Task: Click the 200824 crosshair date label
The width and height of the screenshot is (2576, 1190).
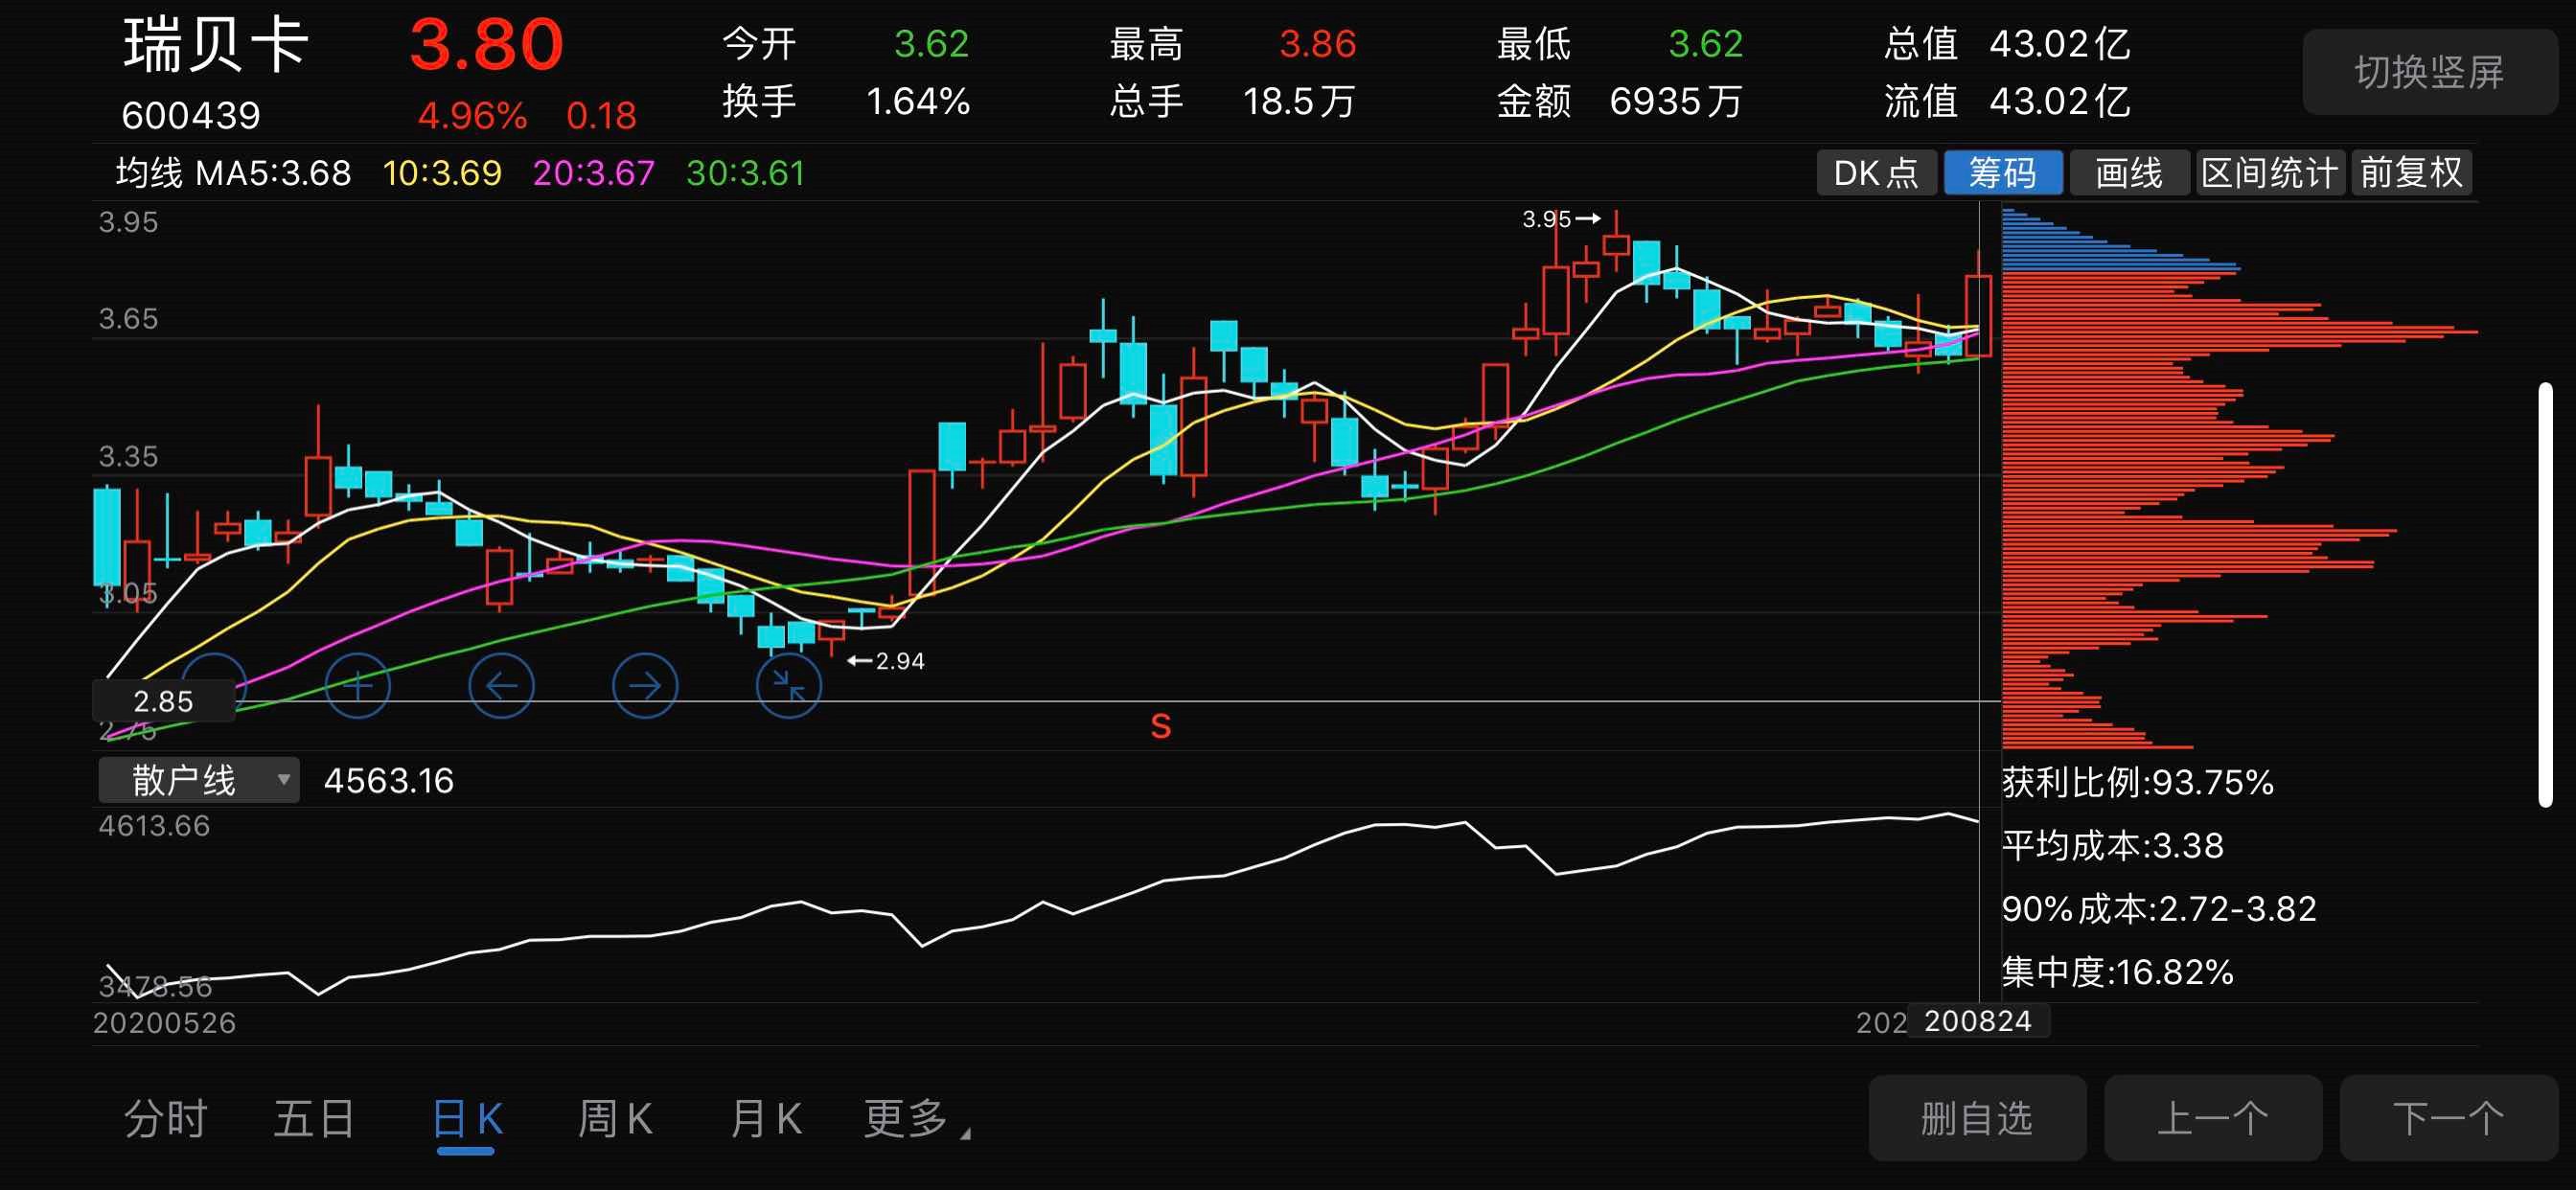Action: [x=1978, y=1020]
